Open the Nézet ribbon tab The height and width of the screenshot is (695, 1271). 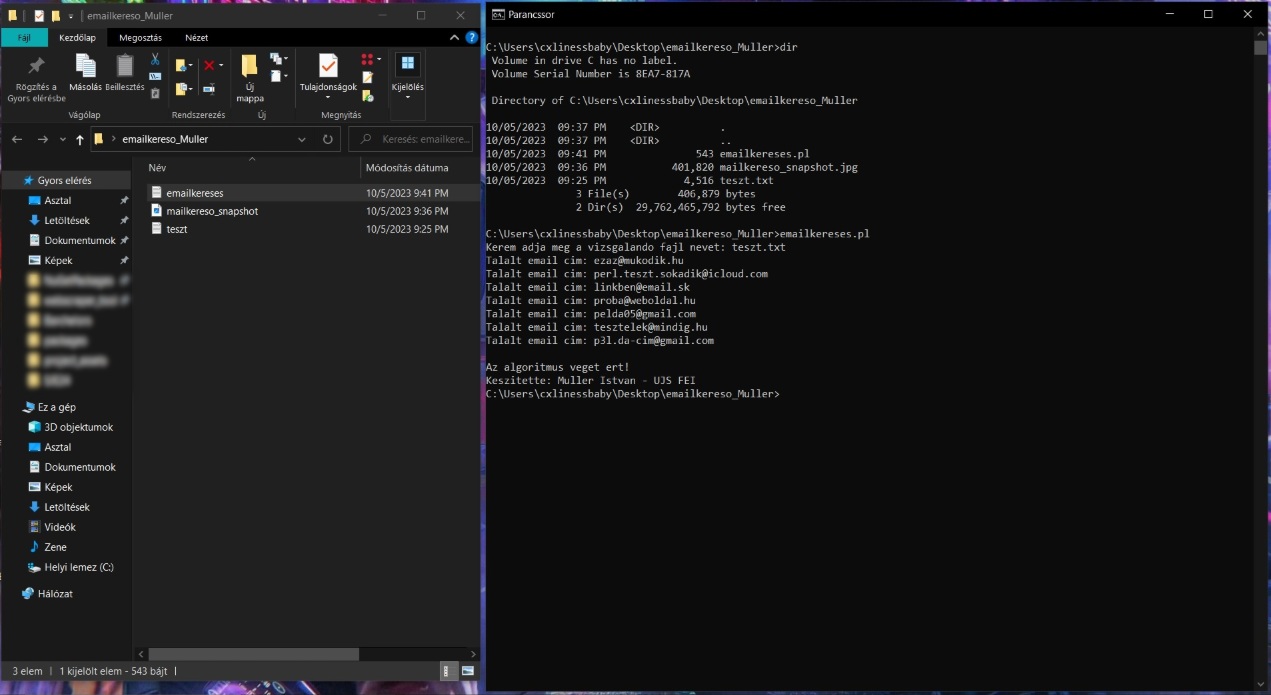(196, 37)
